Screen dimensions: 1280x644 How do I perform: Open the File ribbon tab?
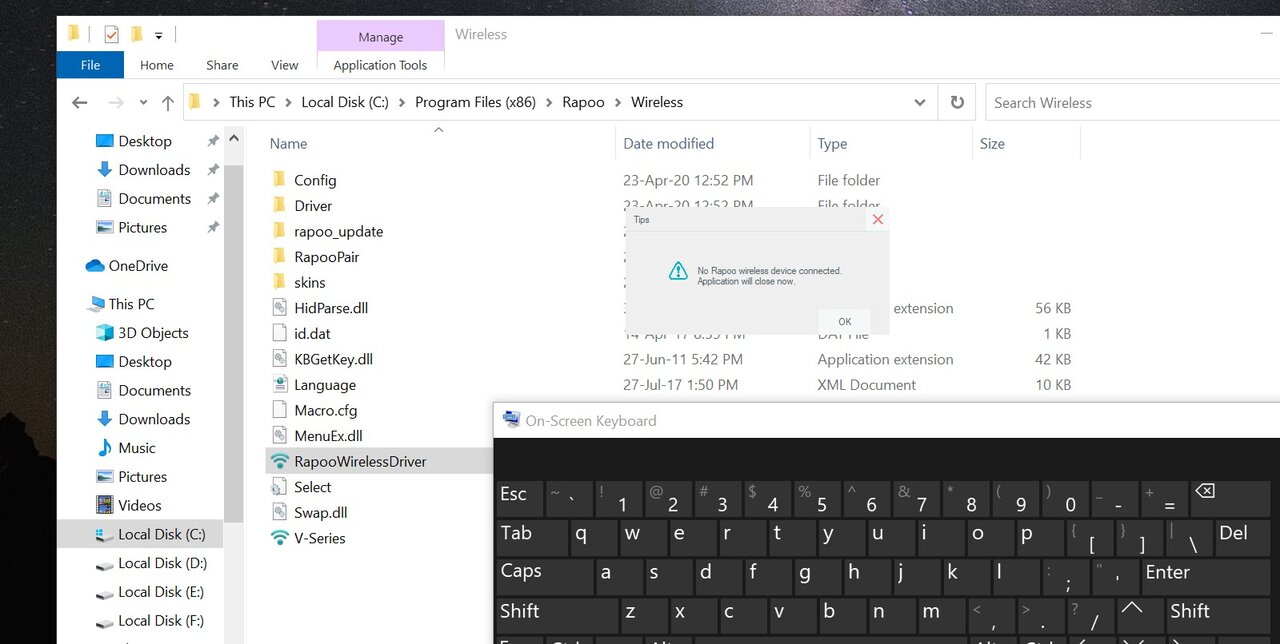click(x=90, y=65)
